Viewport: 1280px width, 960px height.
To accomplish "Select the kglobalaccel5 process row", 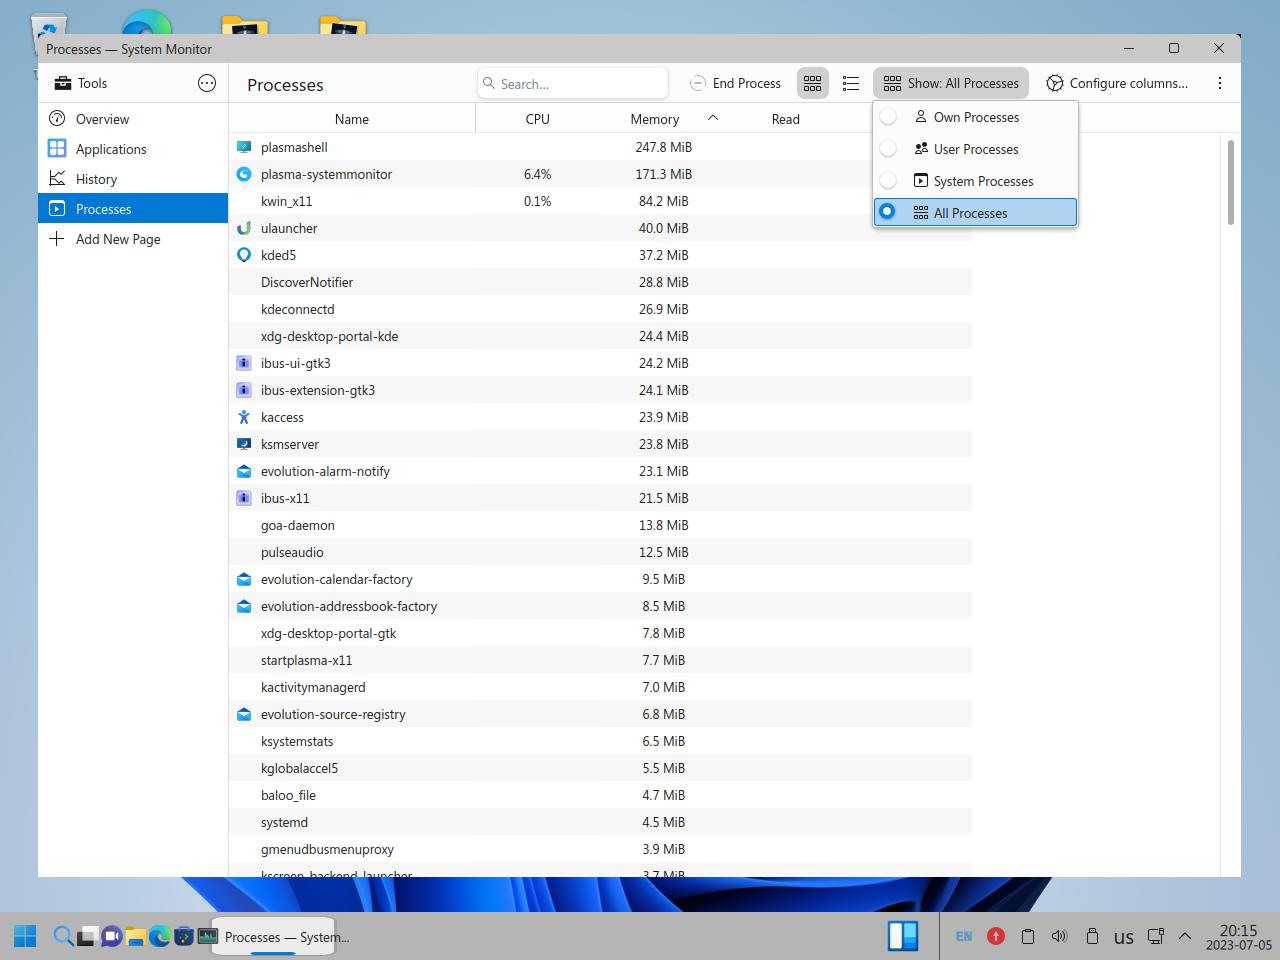I will pyautogui.click(x=600, y=768).
